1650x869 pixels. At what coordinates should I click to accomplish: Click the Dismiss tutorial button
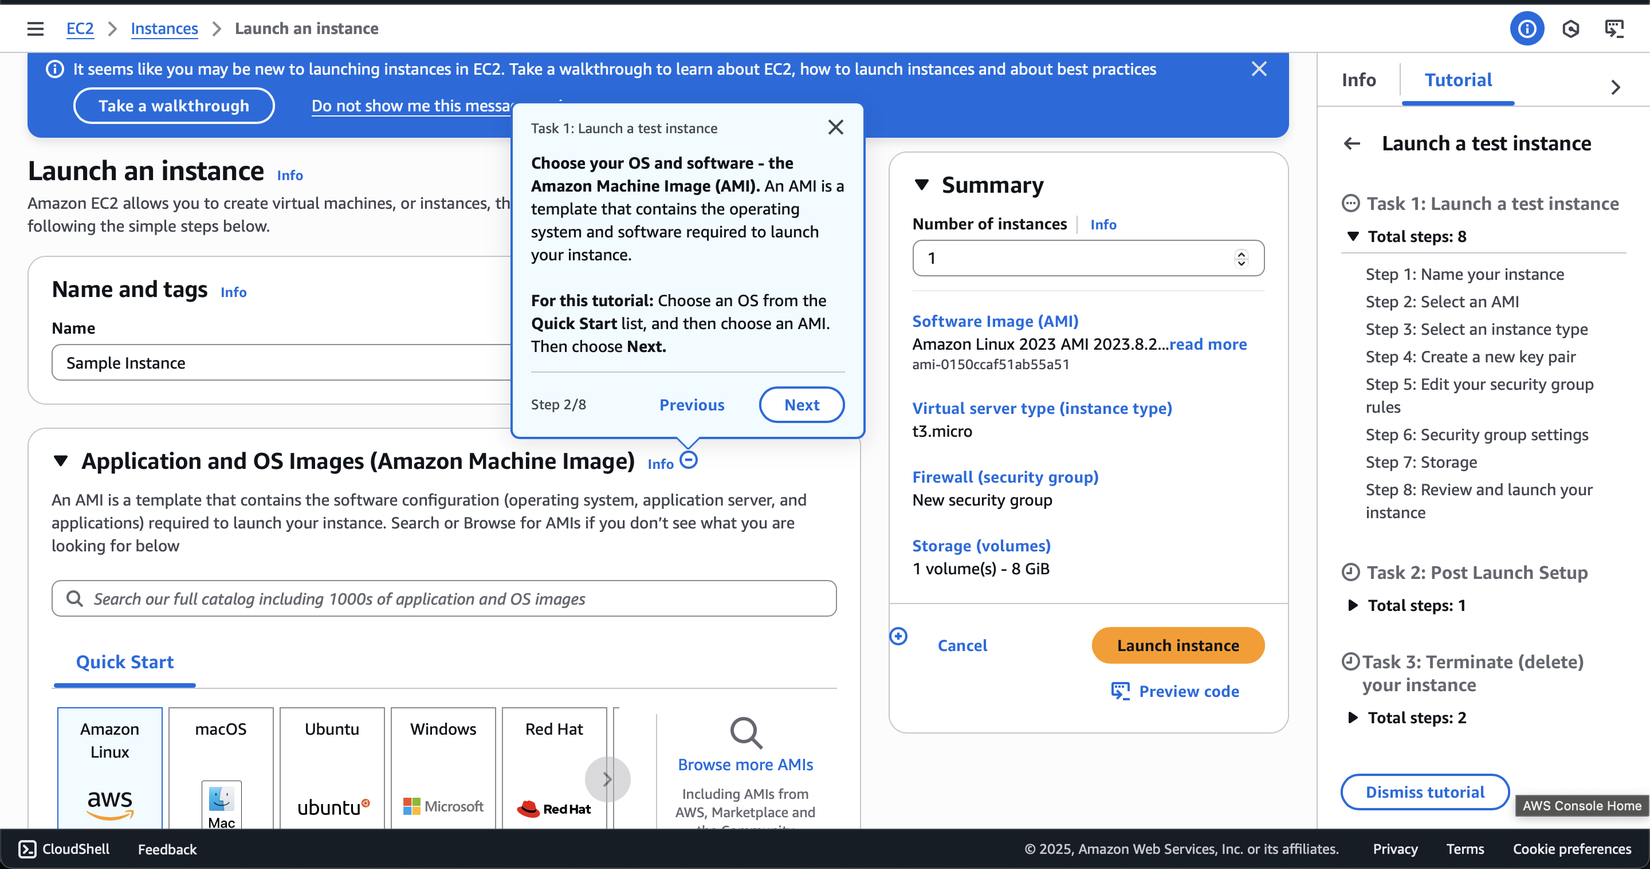1425,792
